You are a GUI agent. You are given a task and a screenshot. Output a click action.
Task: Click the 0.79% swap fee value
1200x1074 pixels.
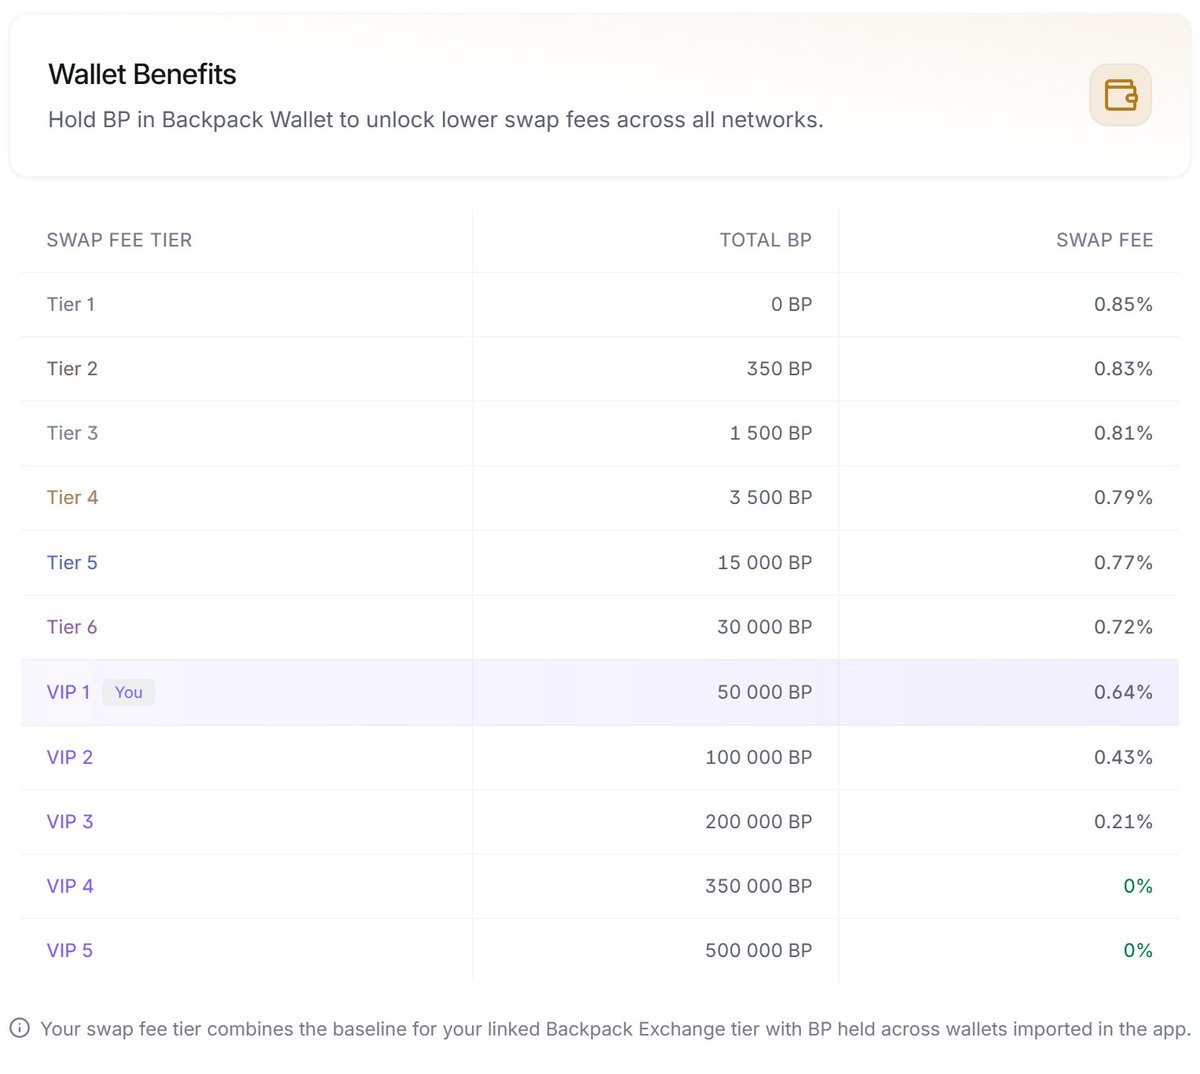coord(1123,497)
